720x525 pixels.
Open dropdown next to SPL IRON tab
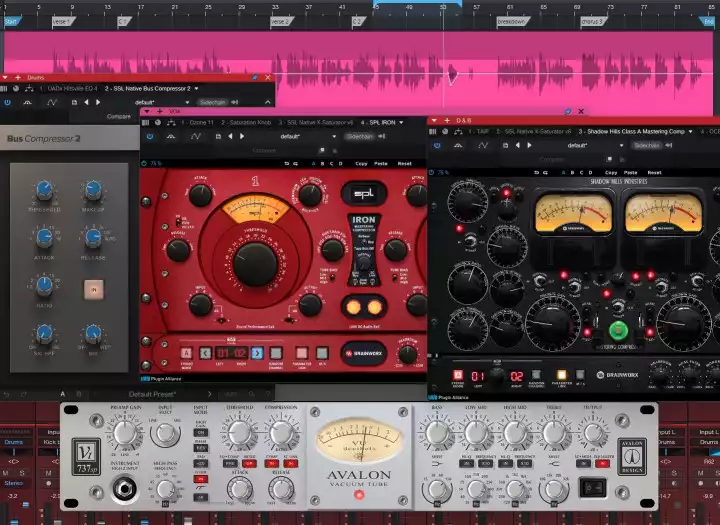[x=401, y=123]
